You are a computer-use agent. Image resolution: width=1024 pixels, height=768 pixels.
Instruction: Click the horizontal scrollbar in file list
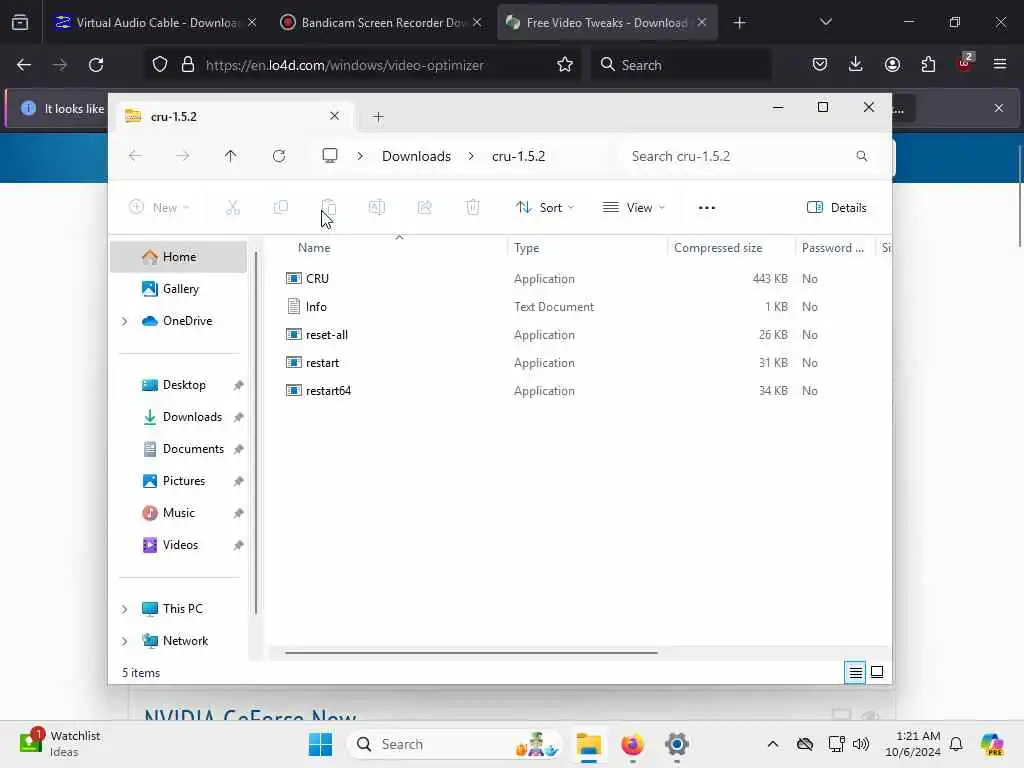coord(471,652)
